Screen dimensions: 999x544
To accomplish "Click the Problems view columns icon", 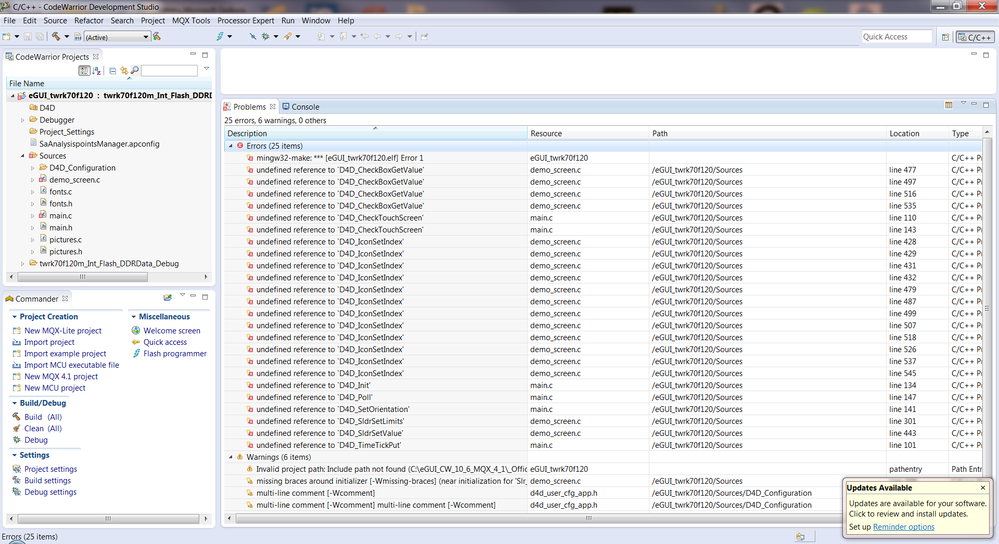I will (x=949, y=105).
